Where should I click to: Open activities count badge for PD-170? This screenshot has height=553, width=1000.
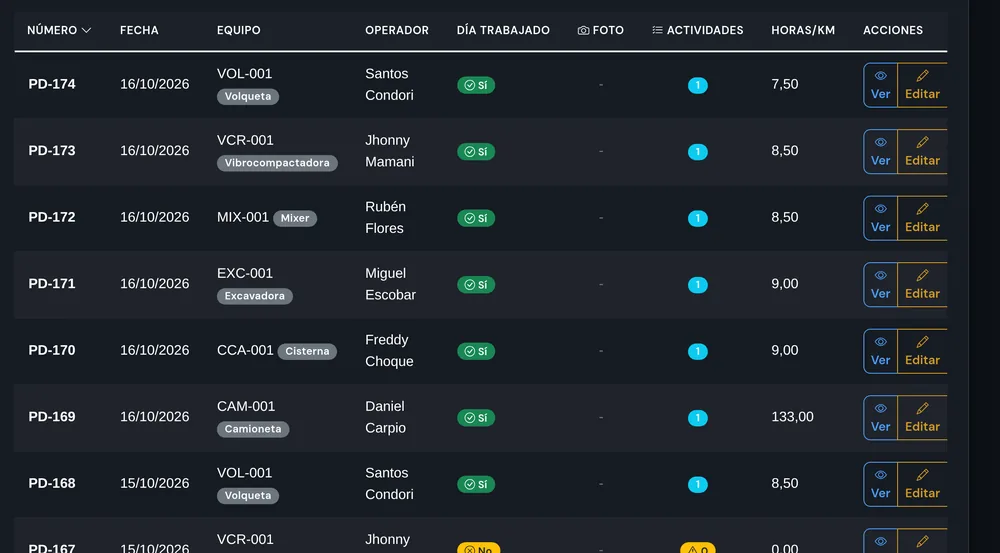pos(698,351)
